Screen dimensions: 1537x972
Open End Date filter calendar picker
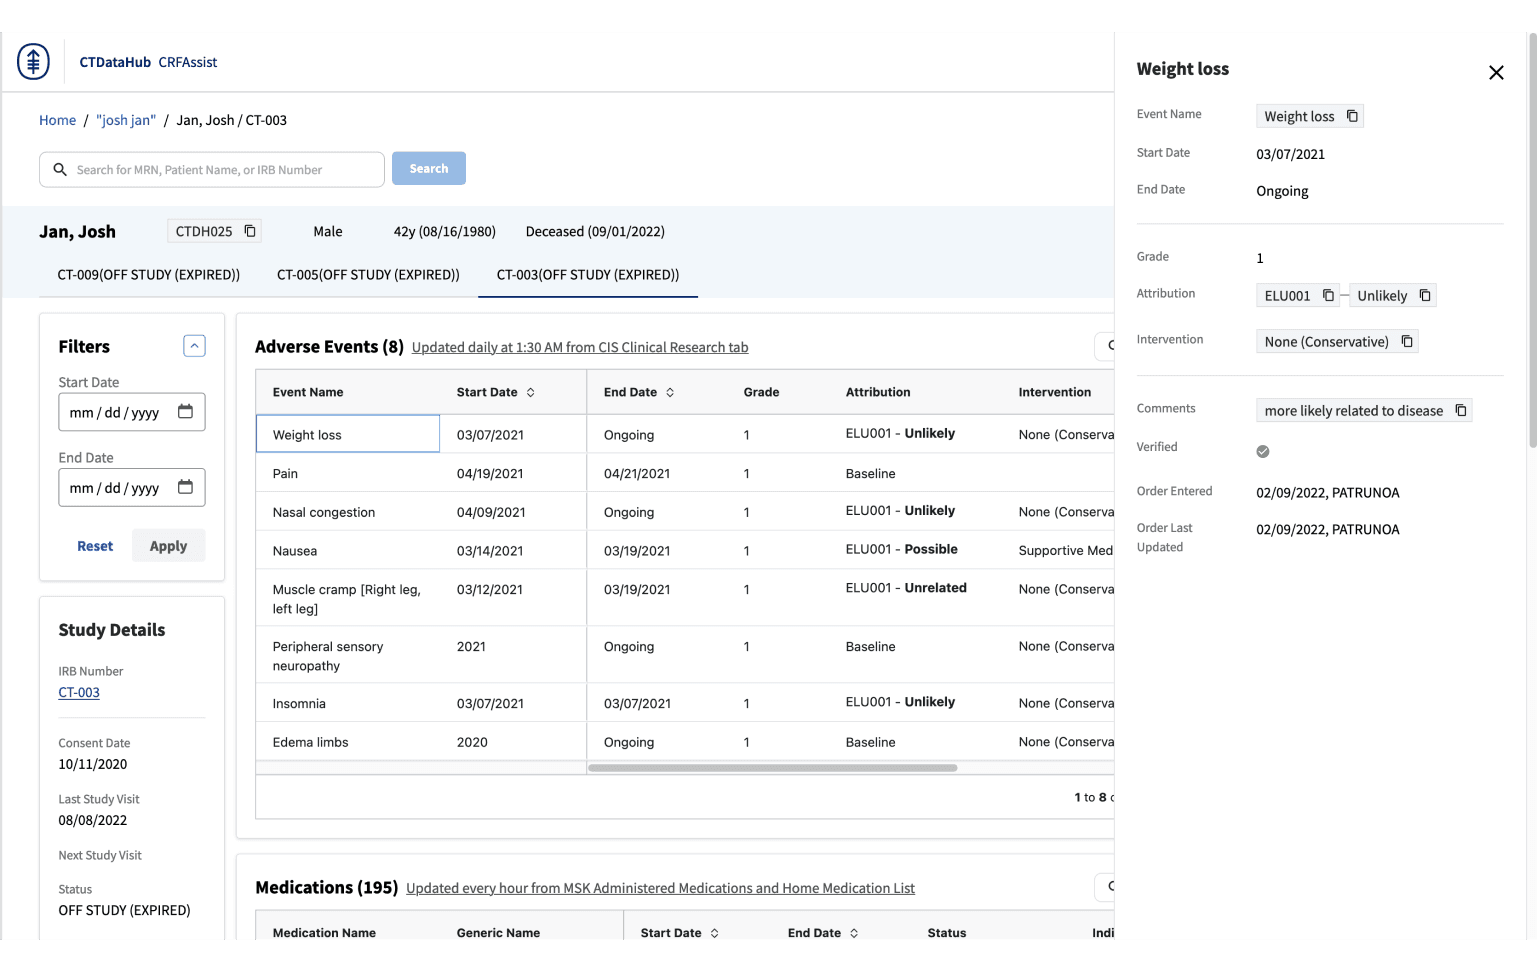185,487
